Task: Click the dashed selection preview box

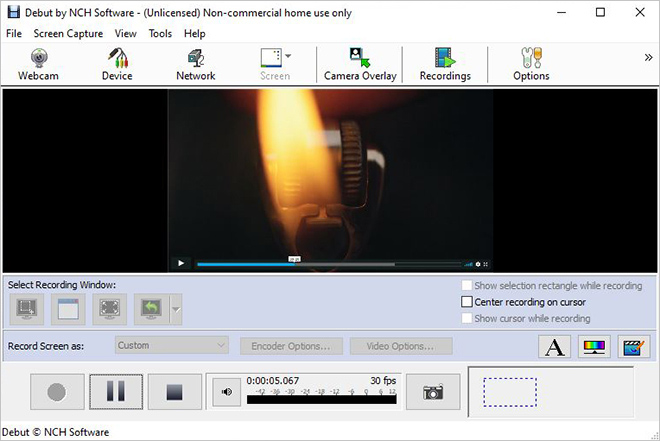Action: [x=510, y=392]
